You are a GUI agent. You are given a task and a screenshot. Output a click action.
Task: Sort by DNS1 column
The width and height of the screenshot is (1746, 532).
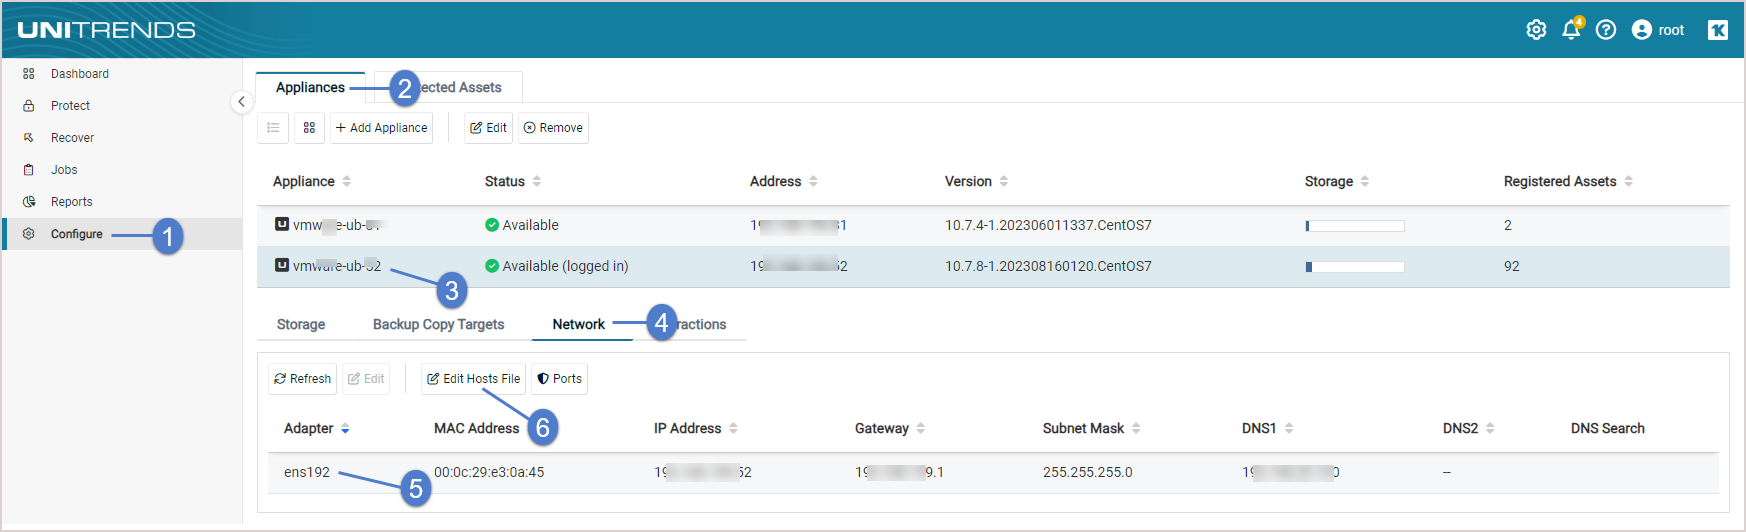[1268, 428]
